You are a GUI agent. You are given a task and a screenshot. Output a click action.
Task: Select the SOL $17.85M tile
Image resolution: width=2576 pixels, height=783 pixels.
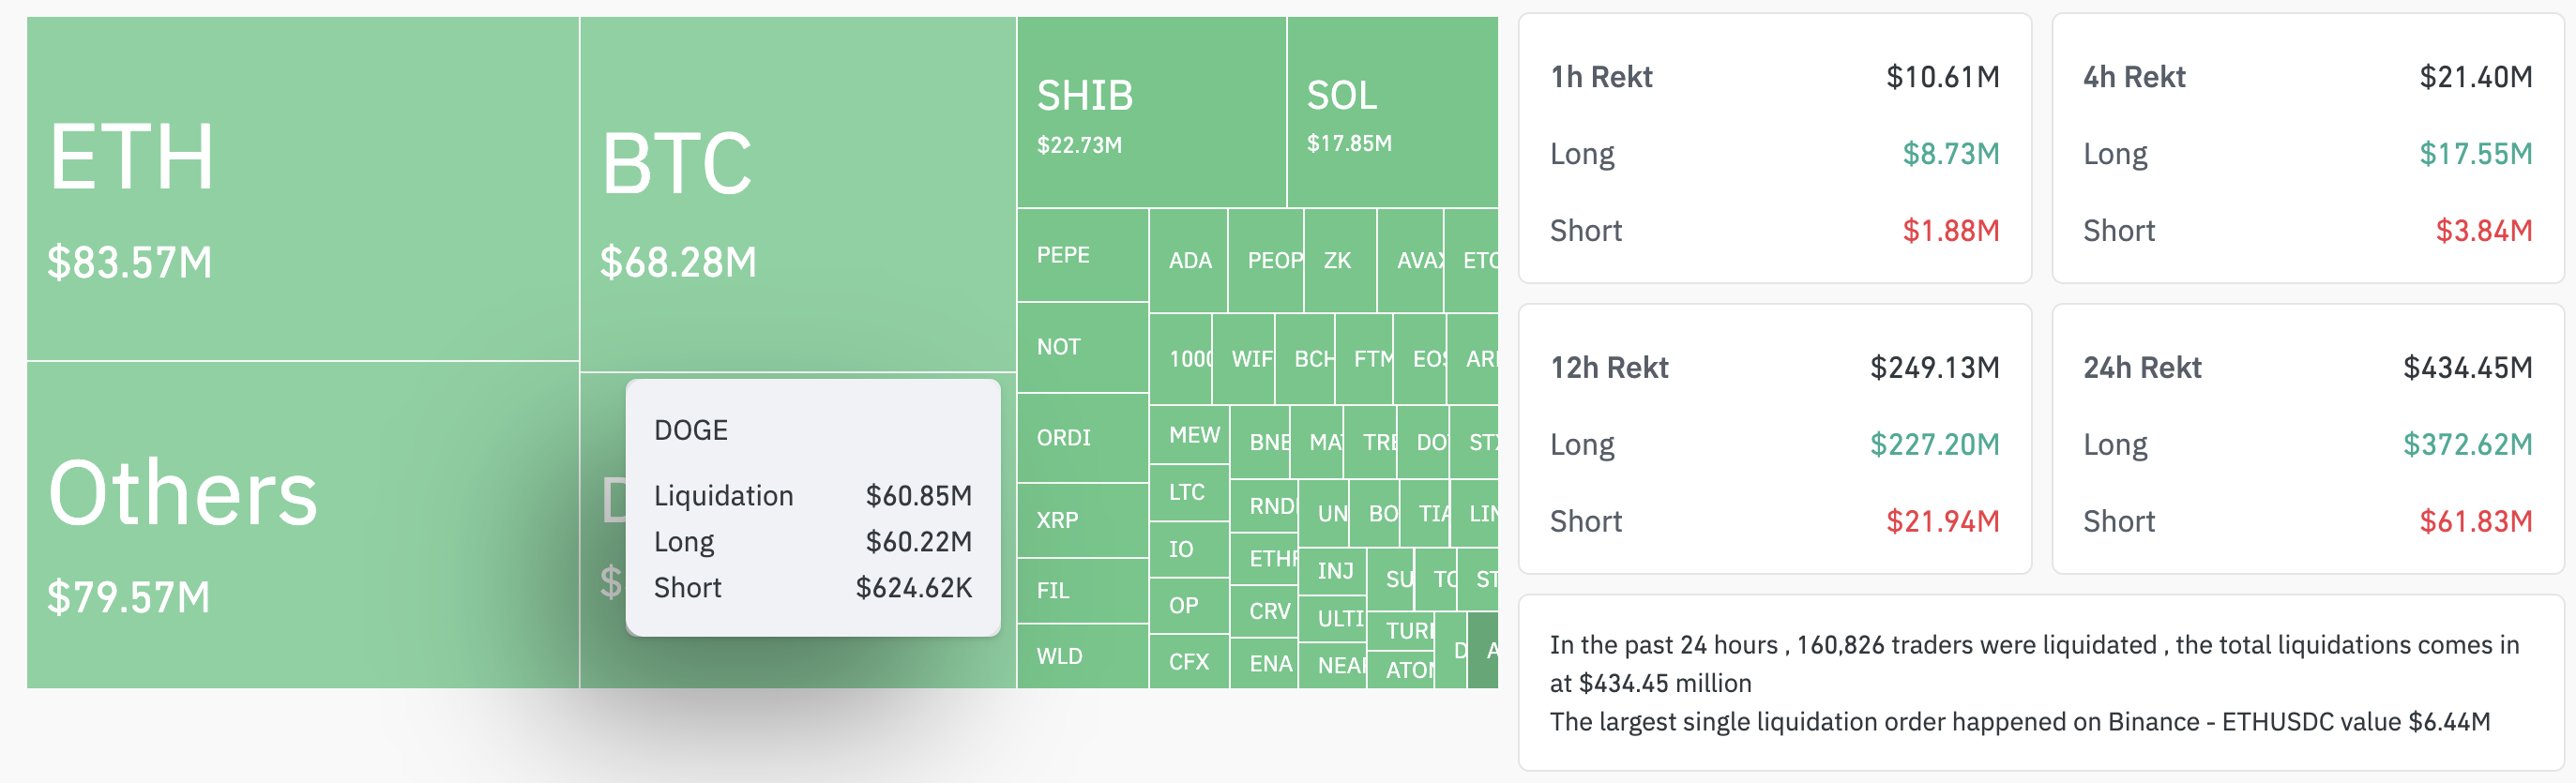click(x=1391, y=113)
